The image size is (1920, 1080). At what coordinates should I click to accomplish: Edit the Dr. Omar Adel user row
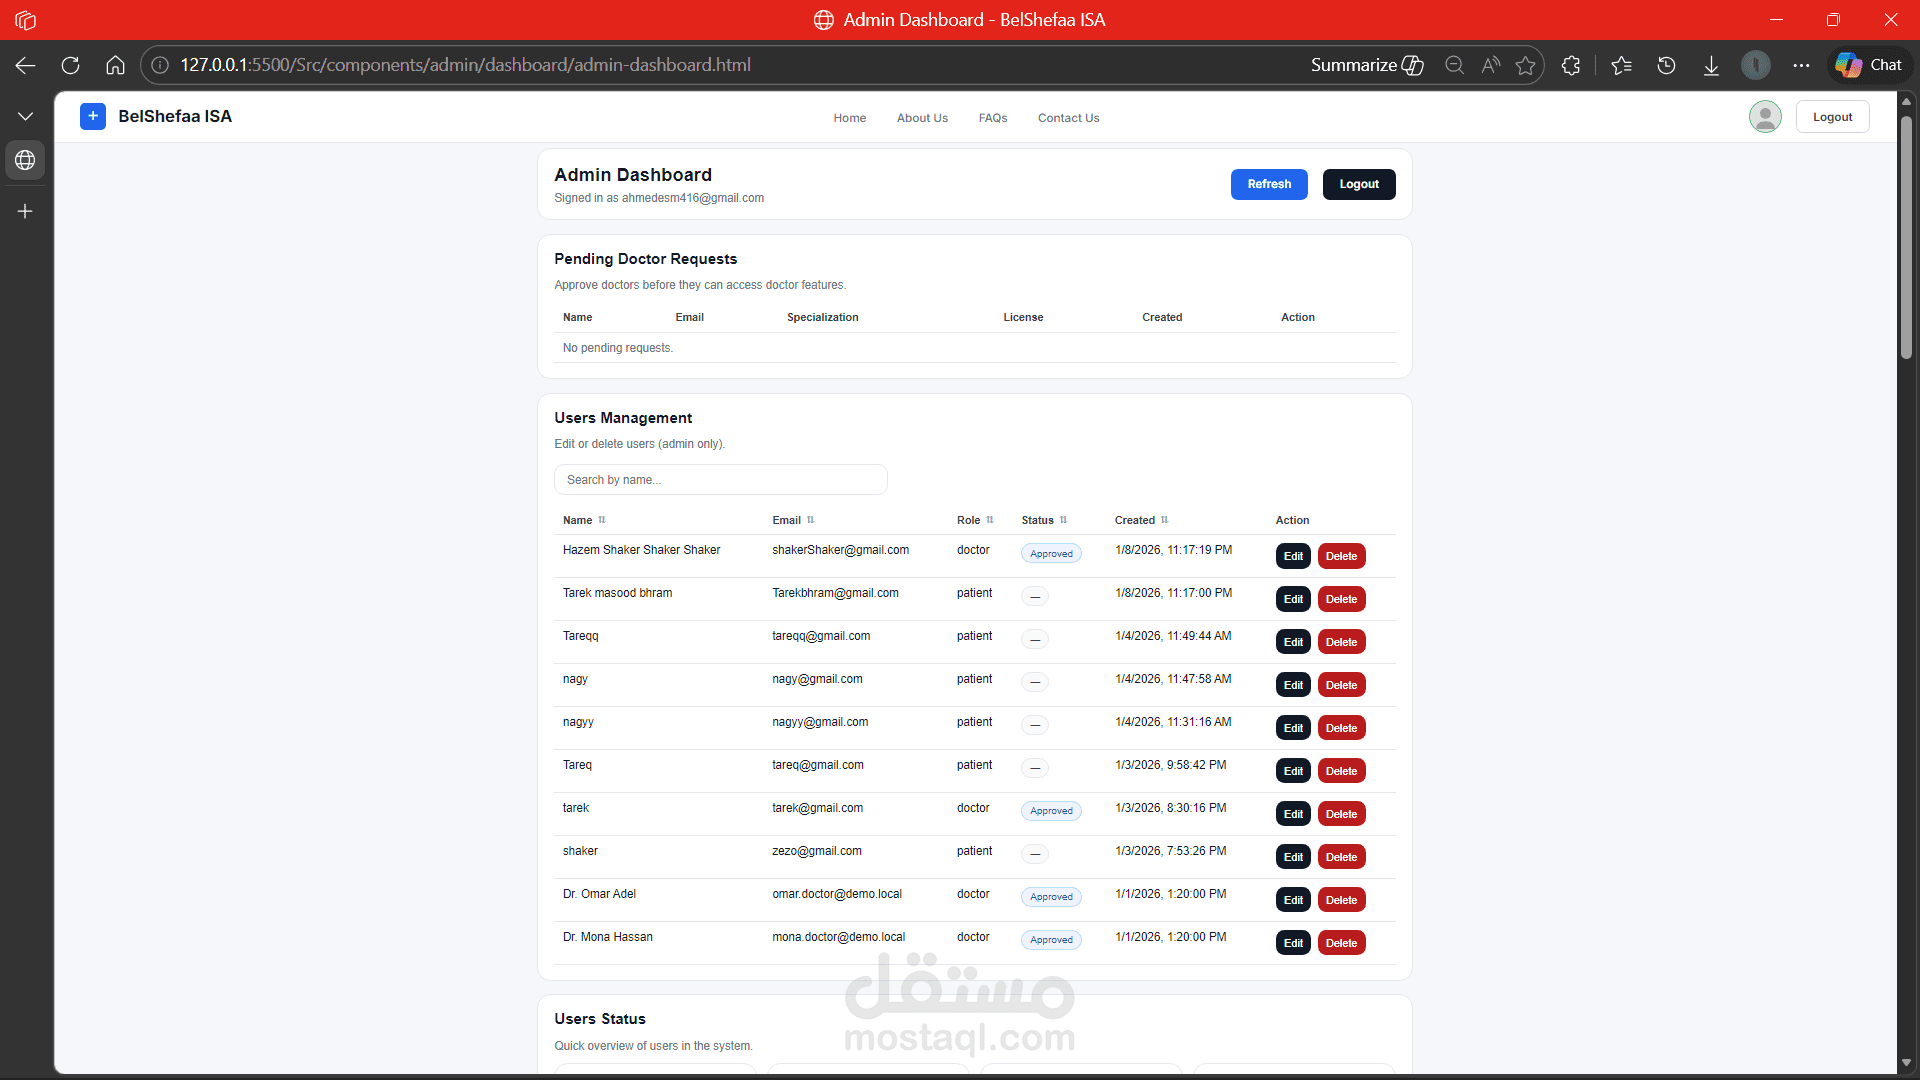point(1293,900)
